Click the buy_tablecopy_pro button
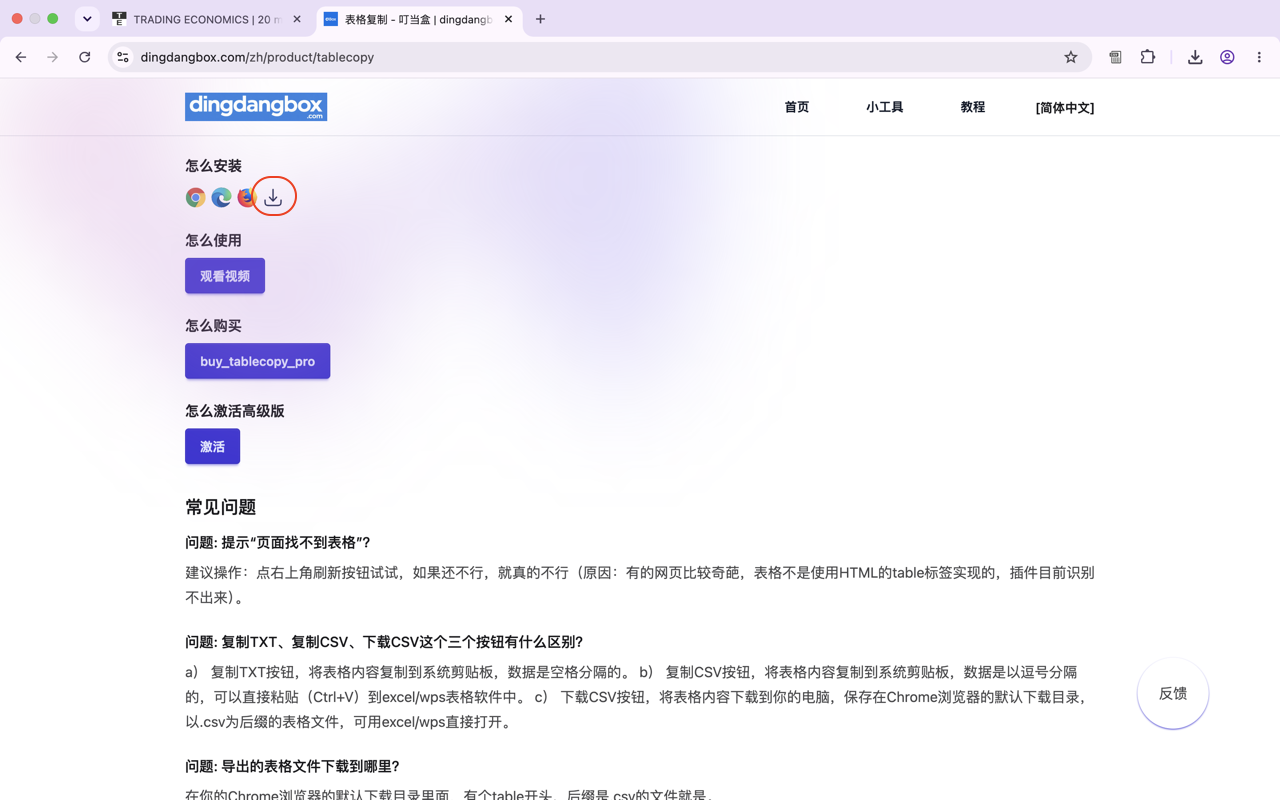 257,361
